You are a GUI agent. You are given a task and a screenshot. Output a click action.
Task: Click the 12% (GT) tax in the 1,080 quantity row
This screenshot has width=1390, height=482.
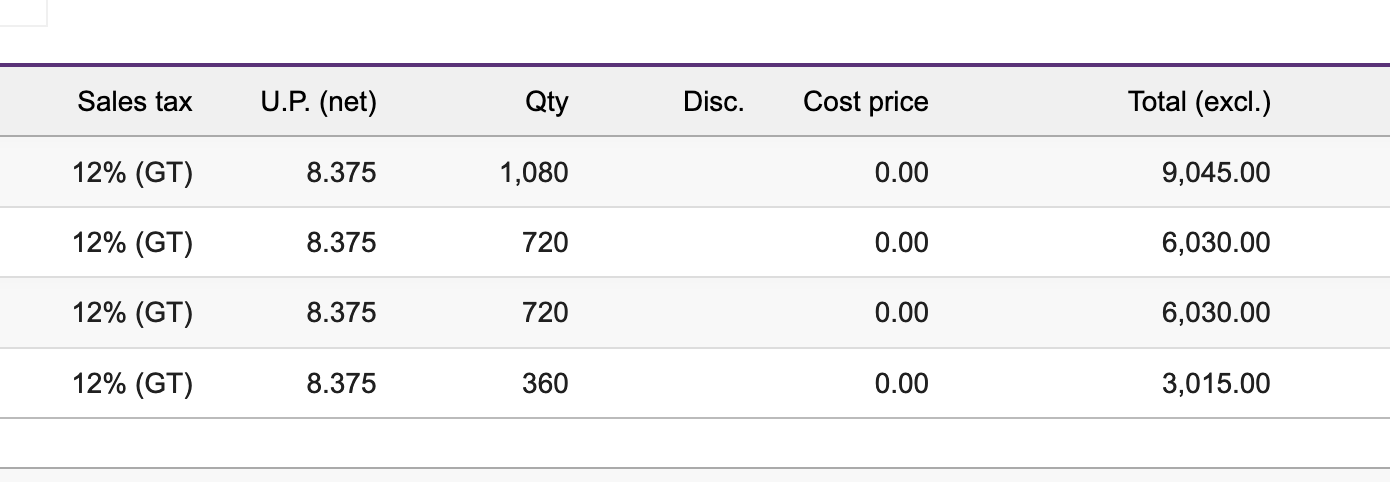click(x=132, y=173)
